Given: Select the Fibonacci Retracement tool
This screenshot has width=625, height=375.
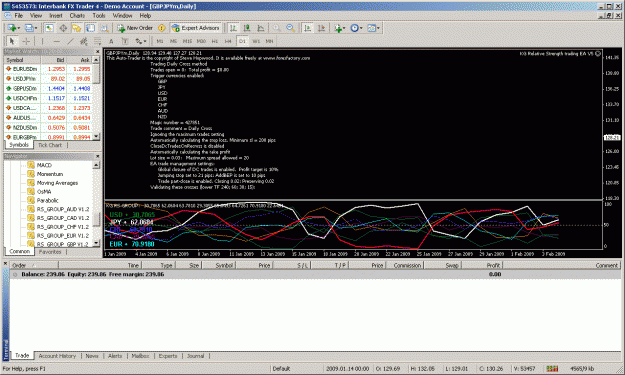Looking at the screenshot, I should 97,41.
